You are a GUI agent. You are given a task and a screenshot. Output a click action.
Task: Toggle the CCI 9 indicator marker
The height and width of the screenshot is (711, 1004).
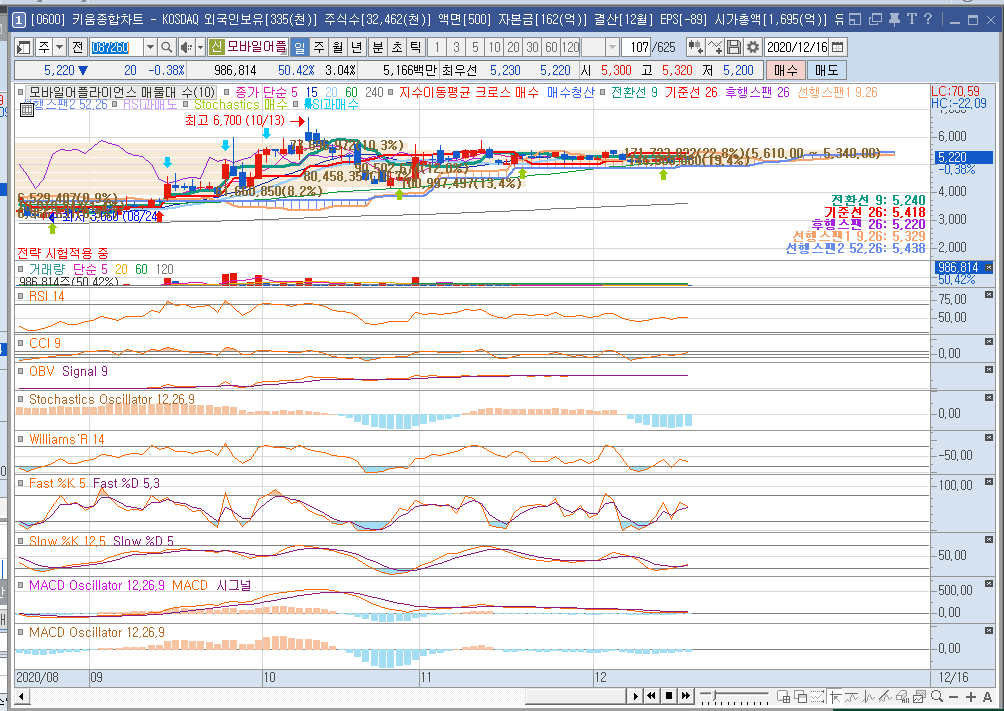20,343
